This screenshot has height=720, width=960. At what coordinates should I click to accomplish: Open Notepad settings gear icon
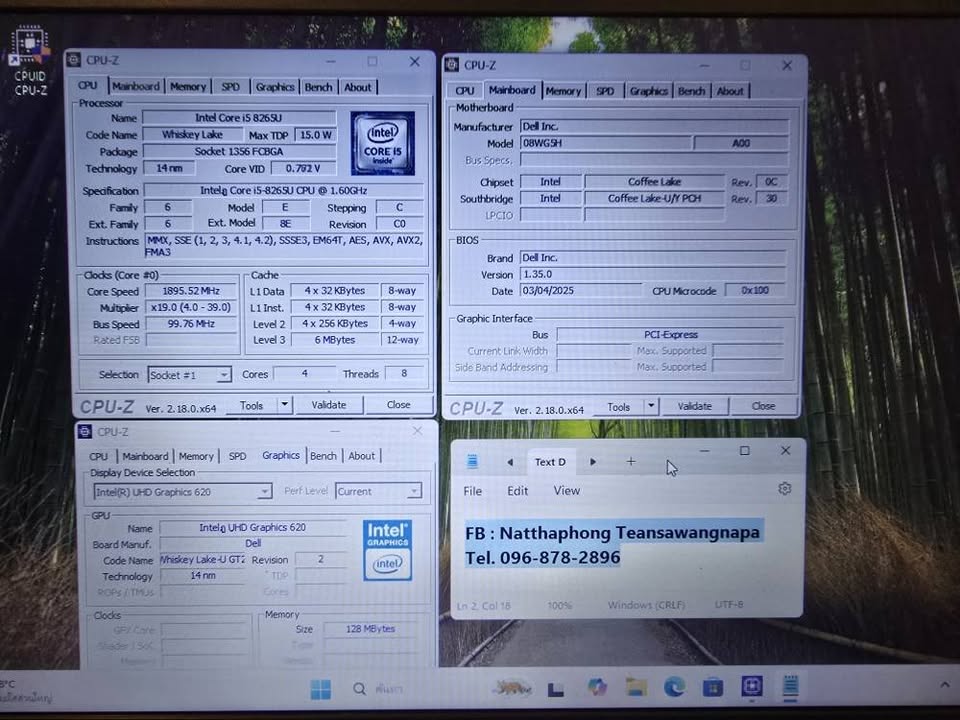point(784,489)
